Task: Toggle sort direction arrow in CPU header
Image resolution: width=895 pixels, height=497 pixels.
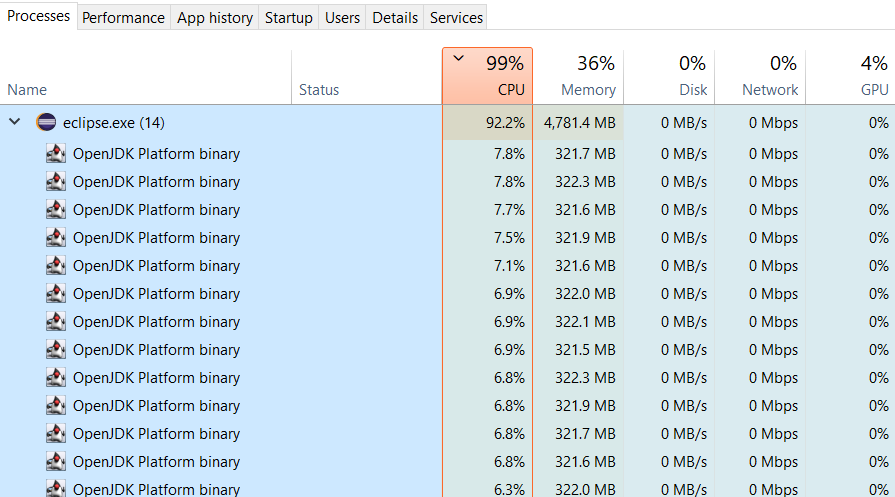Action: point(458,58)
